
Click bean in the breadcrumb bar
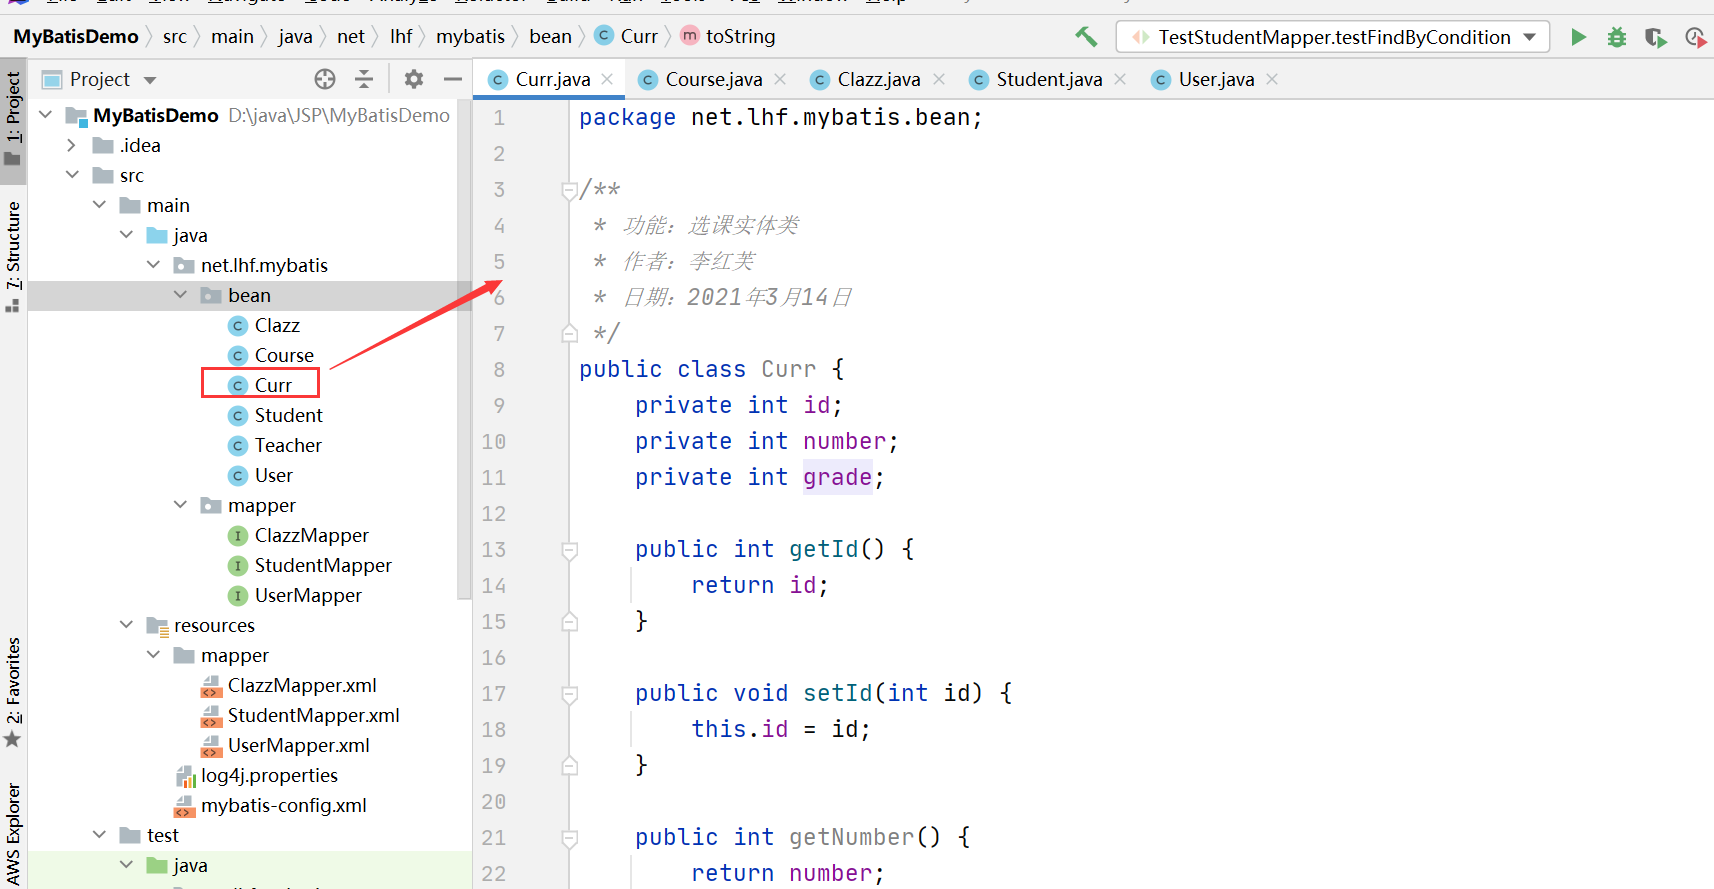550,37
